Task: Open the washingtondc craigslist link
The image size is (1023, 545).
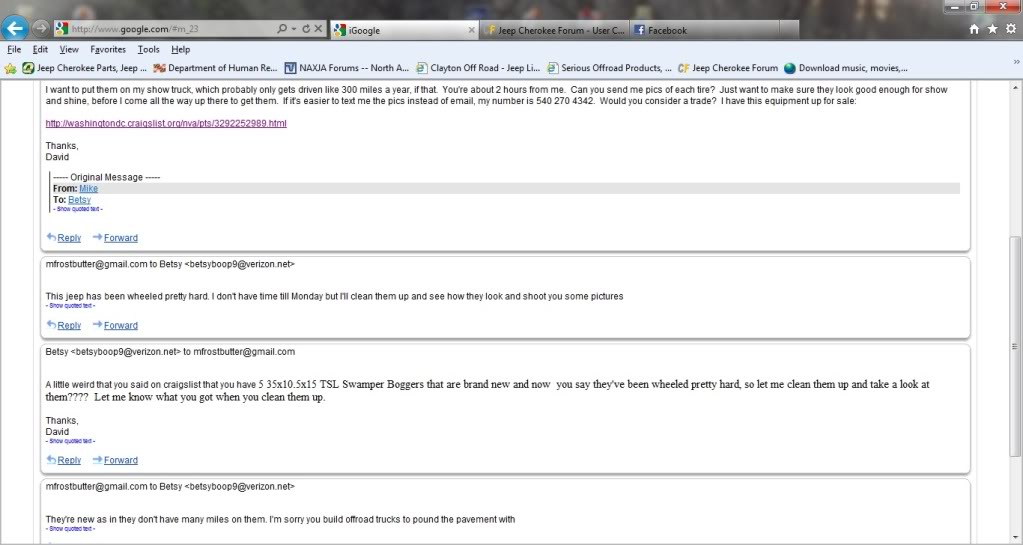Action: (x=166, y=123)
